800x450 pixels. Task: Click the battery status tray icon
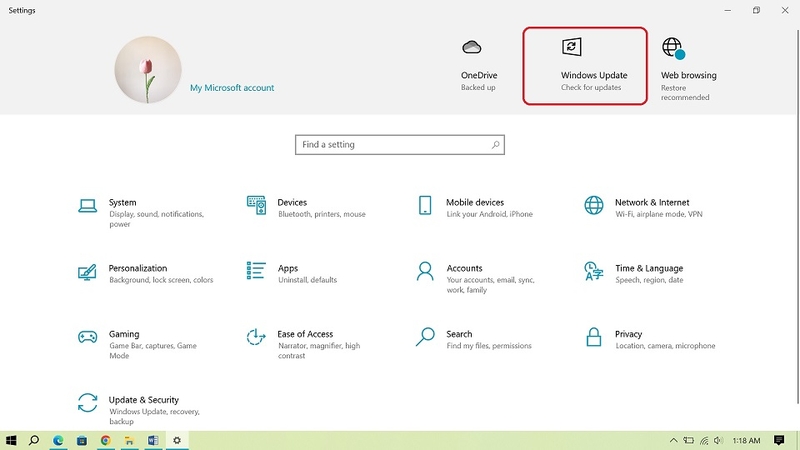[689, 440]
